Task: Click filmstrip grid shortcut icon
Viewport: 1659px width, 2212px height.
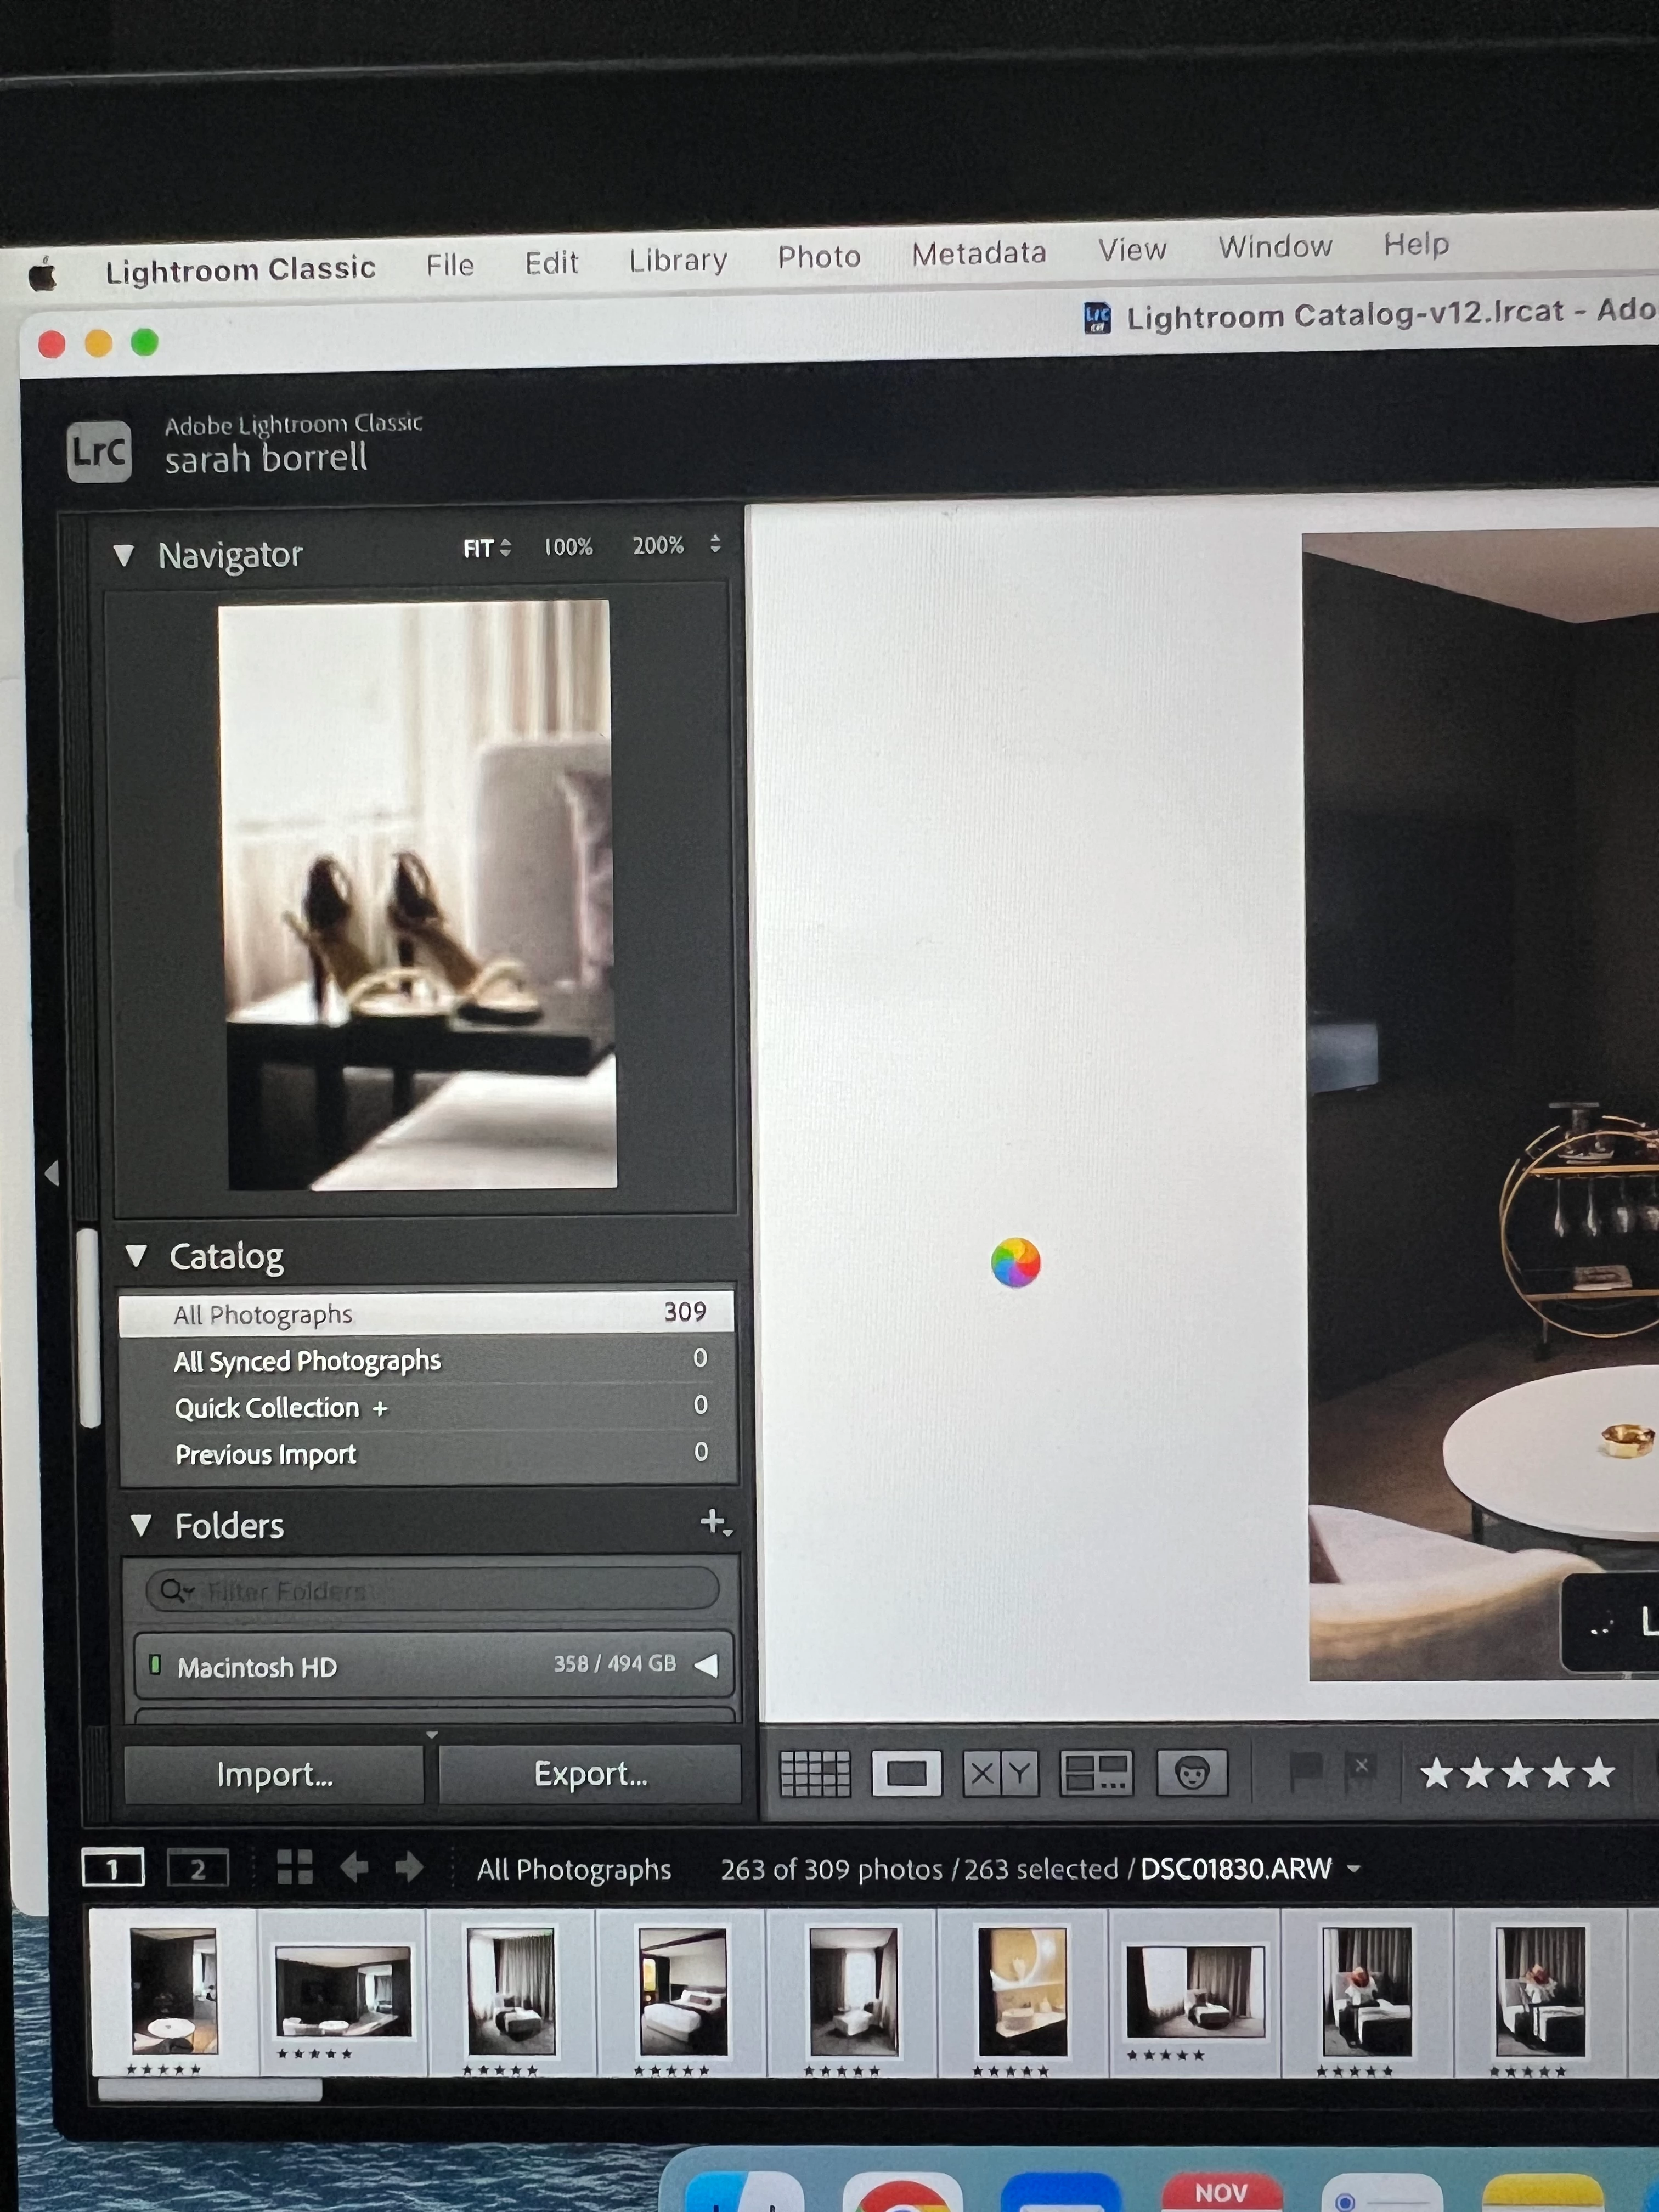Action: tap(294, 1867)
